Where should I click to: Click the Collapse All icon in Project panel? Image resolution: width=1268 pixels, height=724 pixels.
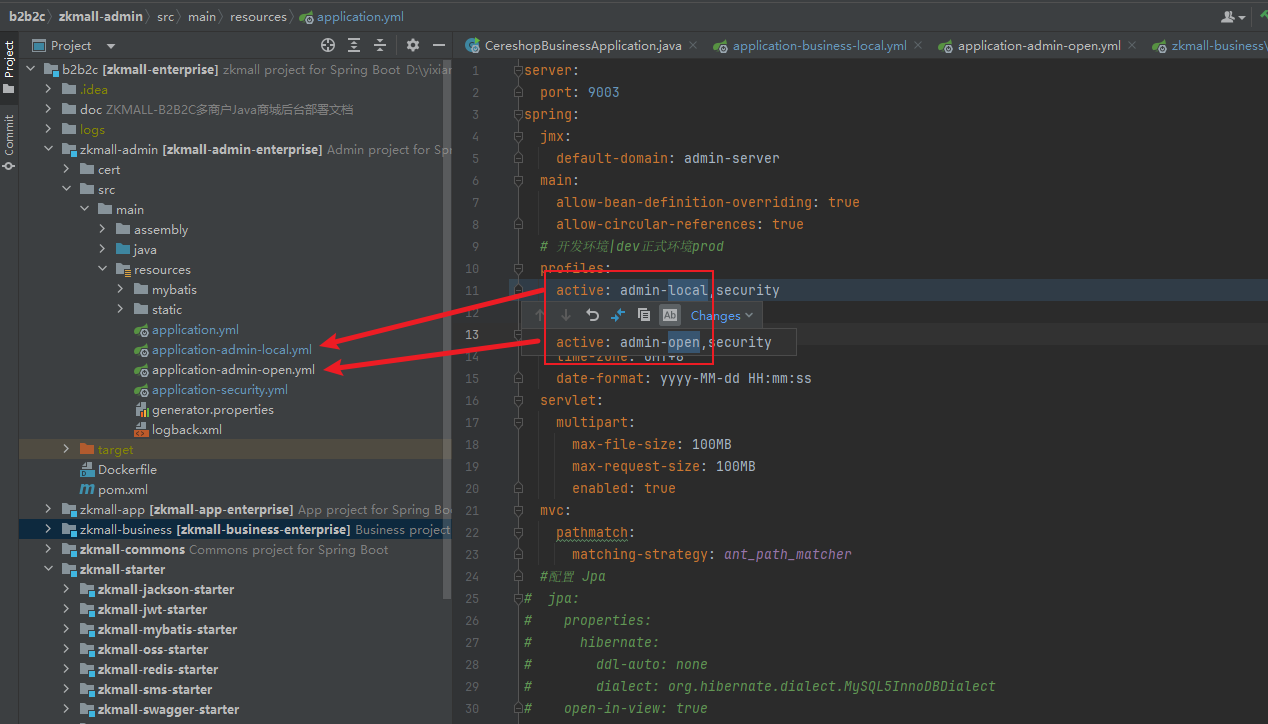coord(380,45)
